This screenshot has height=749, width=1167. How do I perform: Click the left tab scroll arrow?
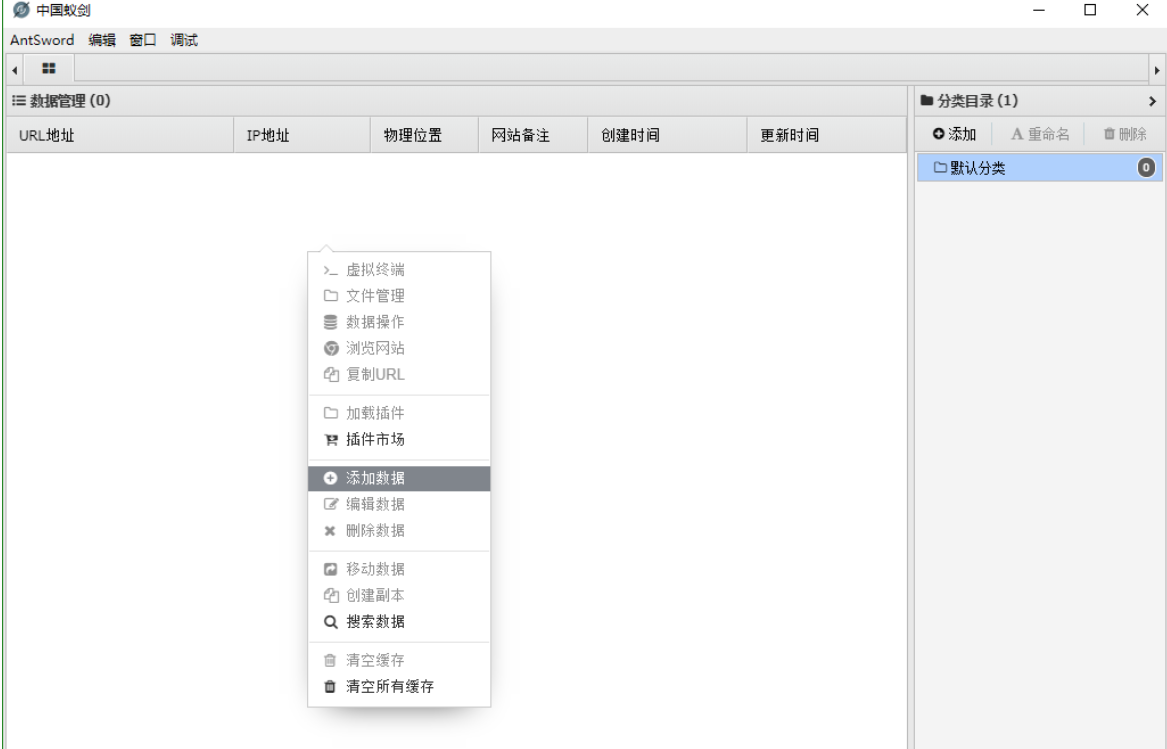pos(15,70)
